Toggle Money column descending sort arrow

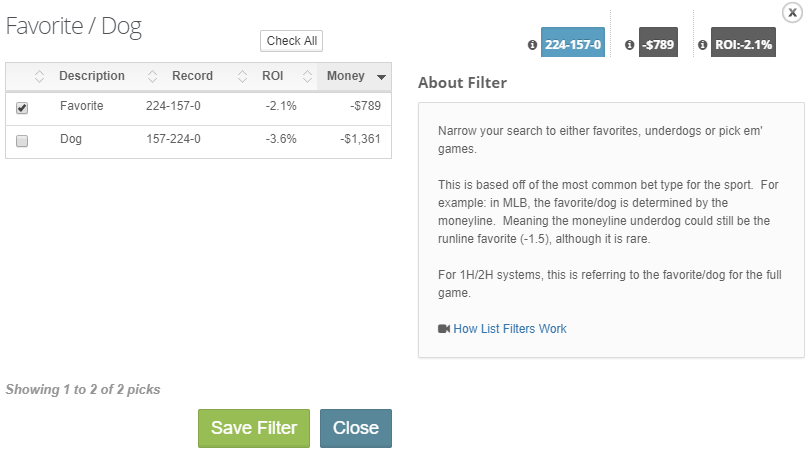(x=381, y=77)
